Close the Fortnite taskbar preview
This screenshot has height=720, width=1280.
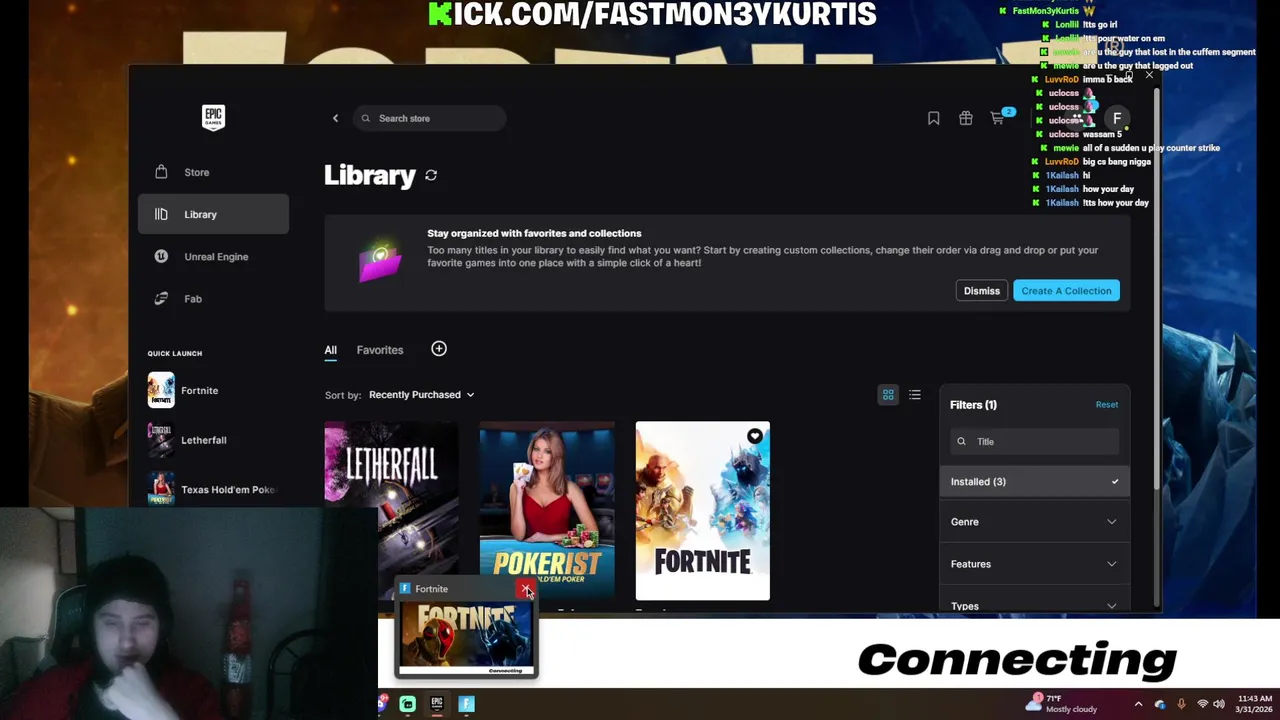coord(526,589)
